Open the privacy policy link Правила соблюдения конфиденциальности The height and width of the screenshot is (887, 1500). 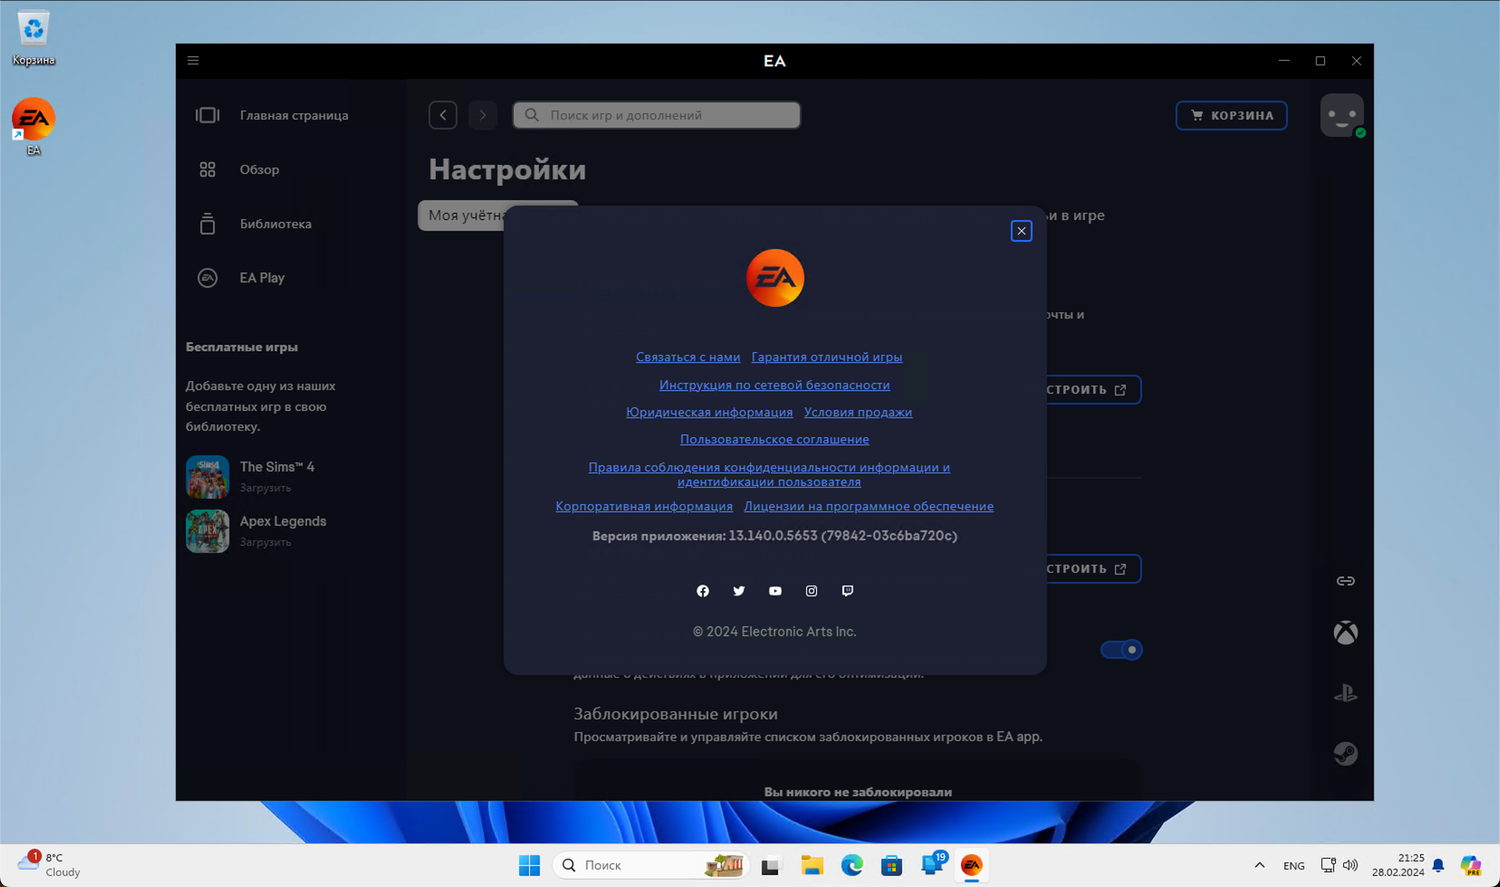coord(769,474)
